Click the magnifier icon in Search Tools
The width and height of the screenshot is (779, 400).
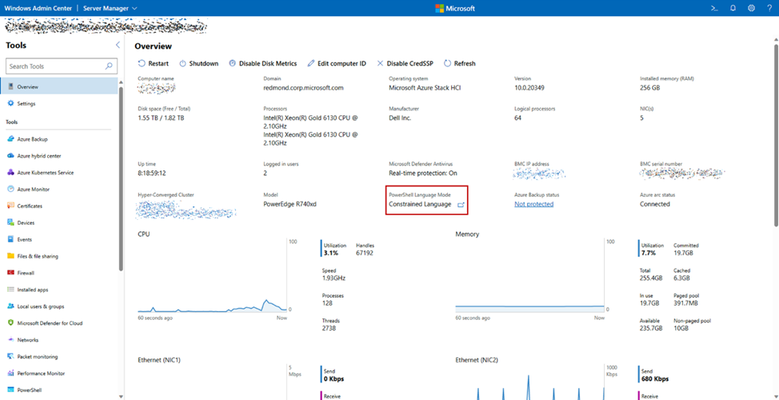pos(109,66)
